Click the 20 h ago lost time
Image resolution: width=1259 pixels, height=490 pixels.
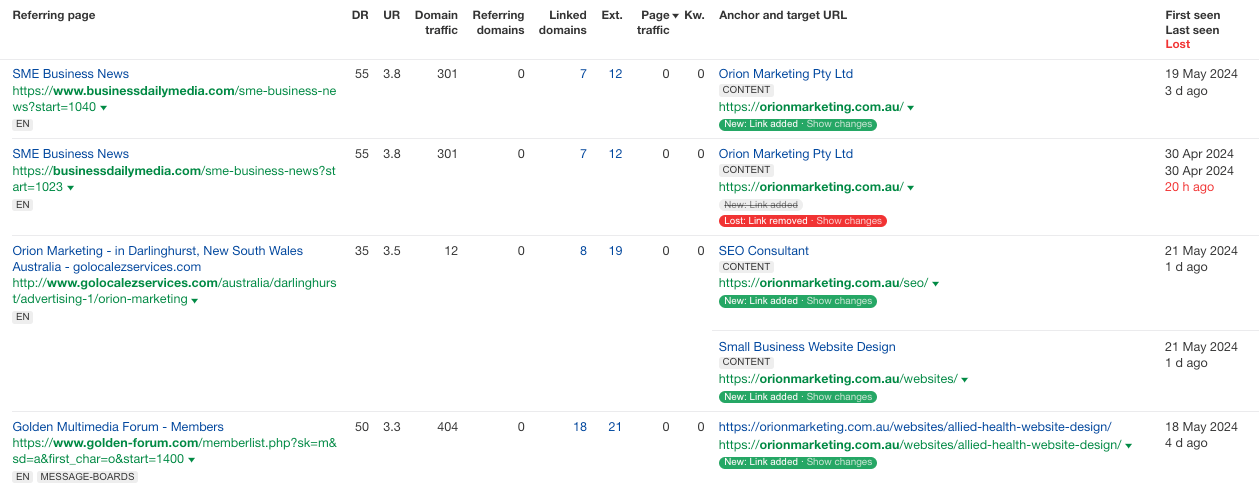pyautogui.click(x=1190, y=187)
